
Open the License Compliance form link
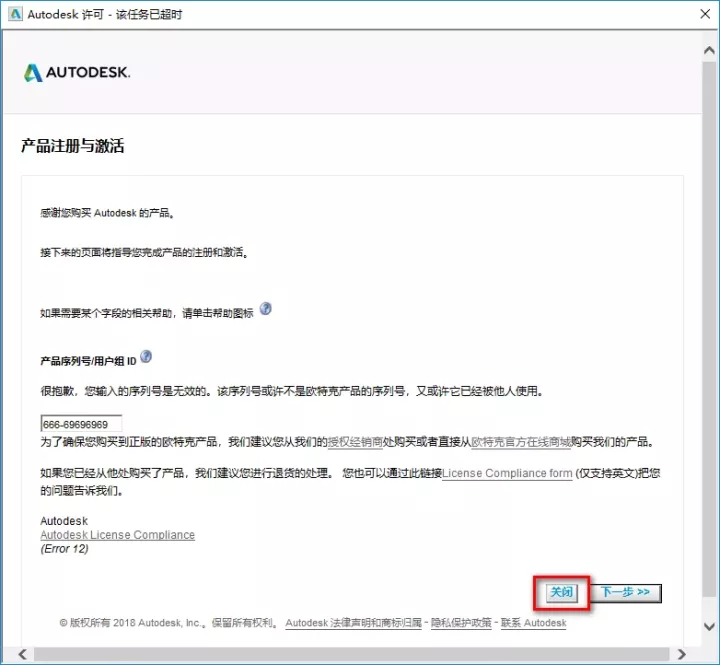pyautogui.click(x=507, y=473)
